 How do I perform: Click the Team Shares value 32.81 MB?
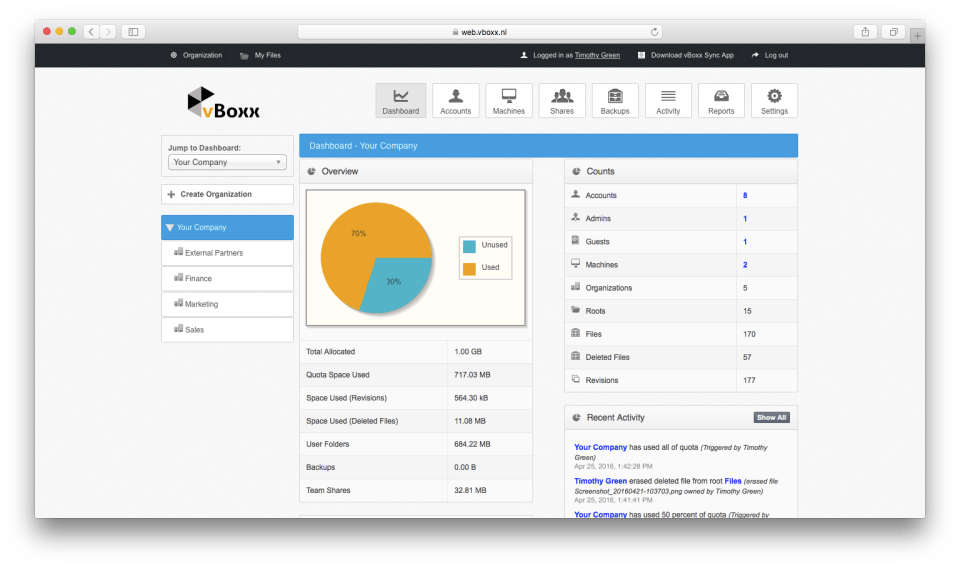(470, 490)
